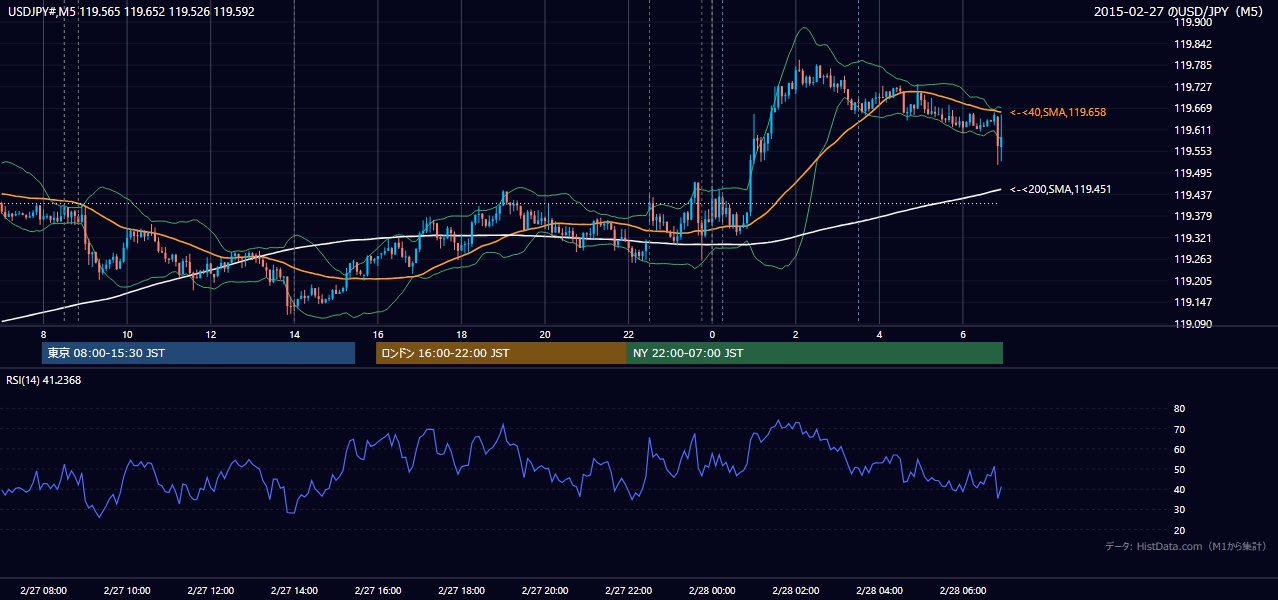Click hour tick 18 under the price chart
1278x600 pixels.
(x=461, y=333)
